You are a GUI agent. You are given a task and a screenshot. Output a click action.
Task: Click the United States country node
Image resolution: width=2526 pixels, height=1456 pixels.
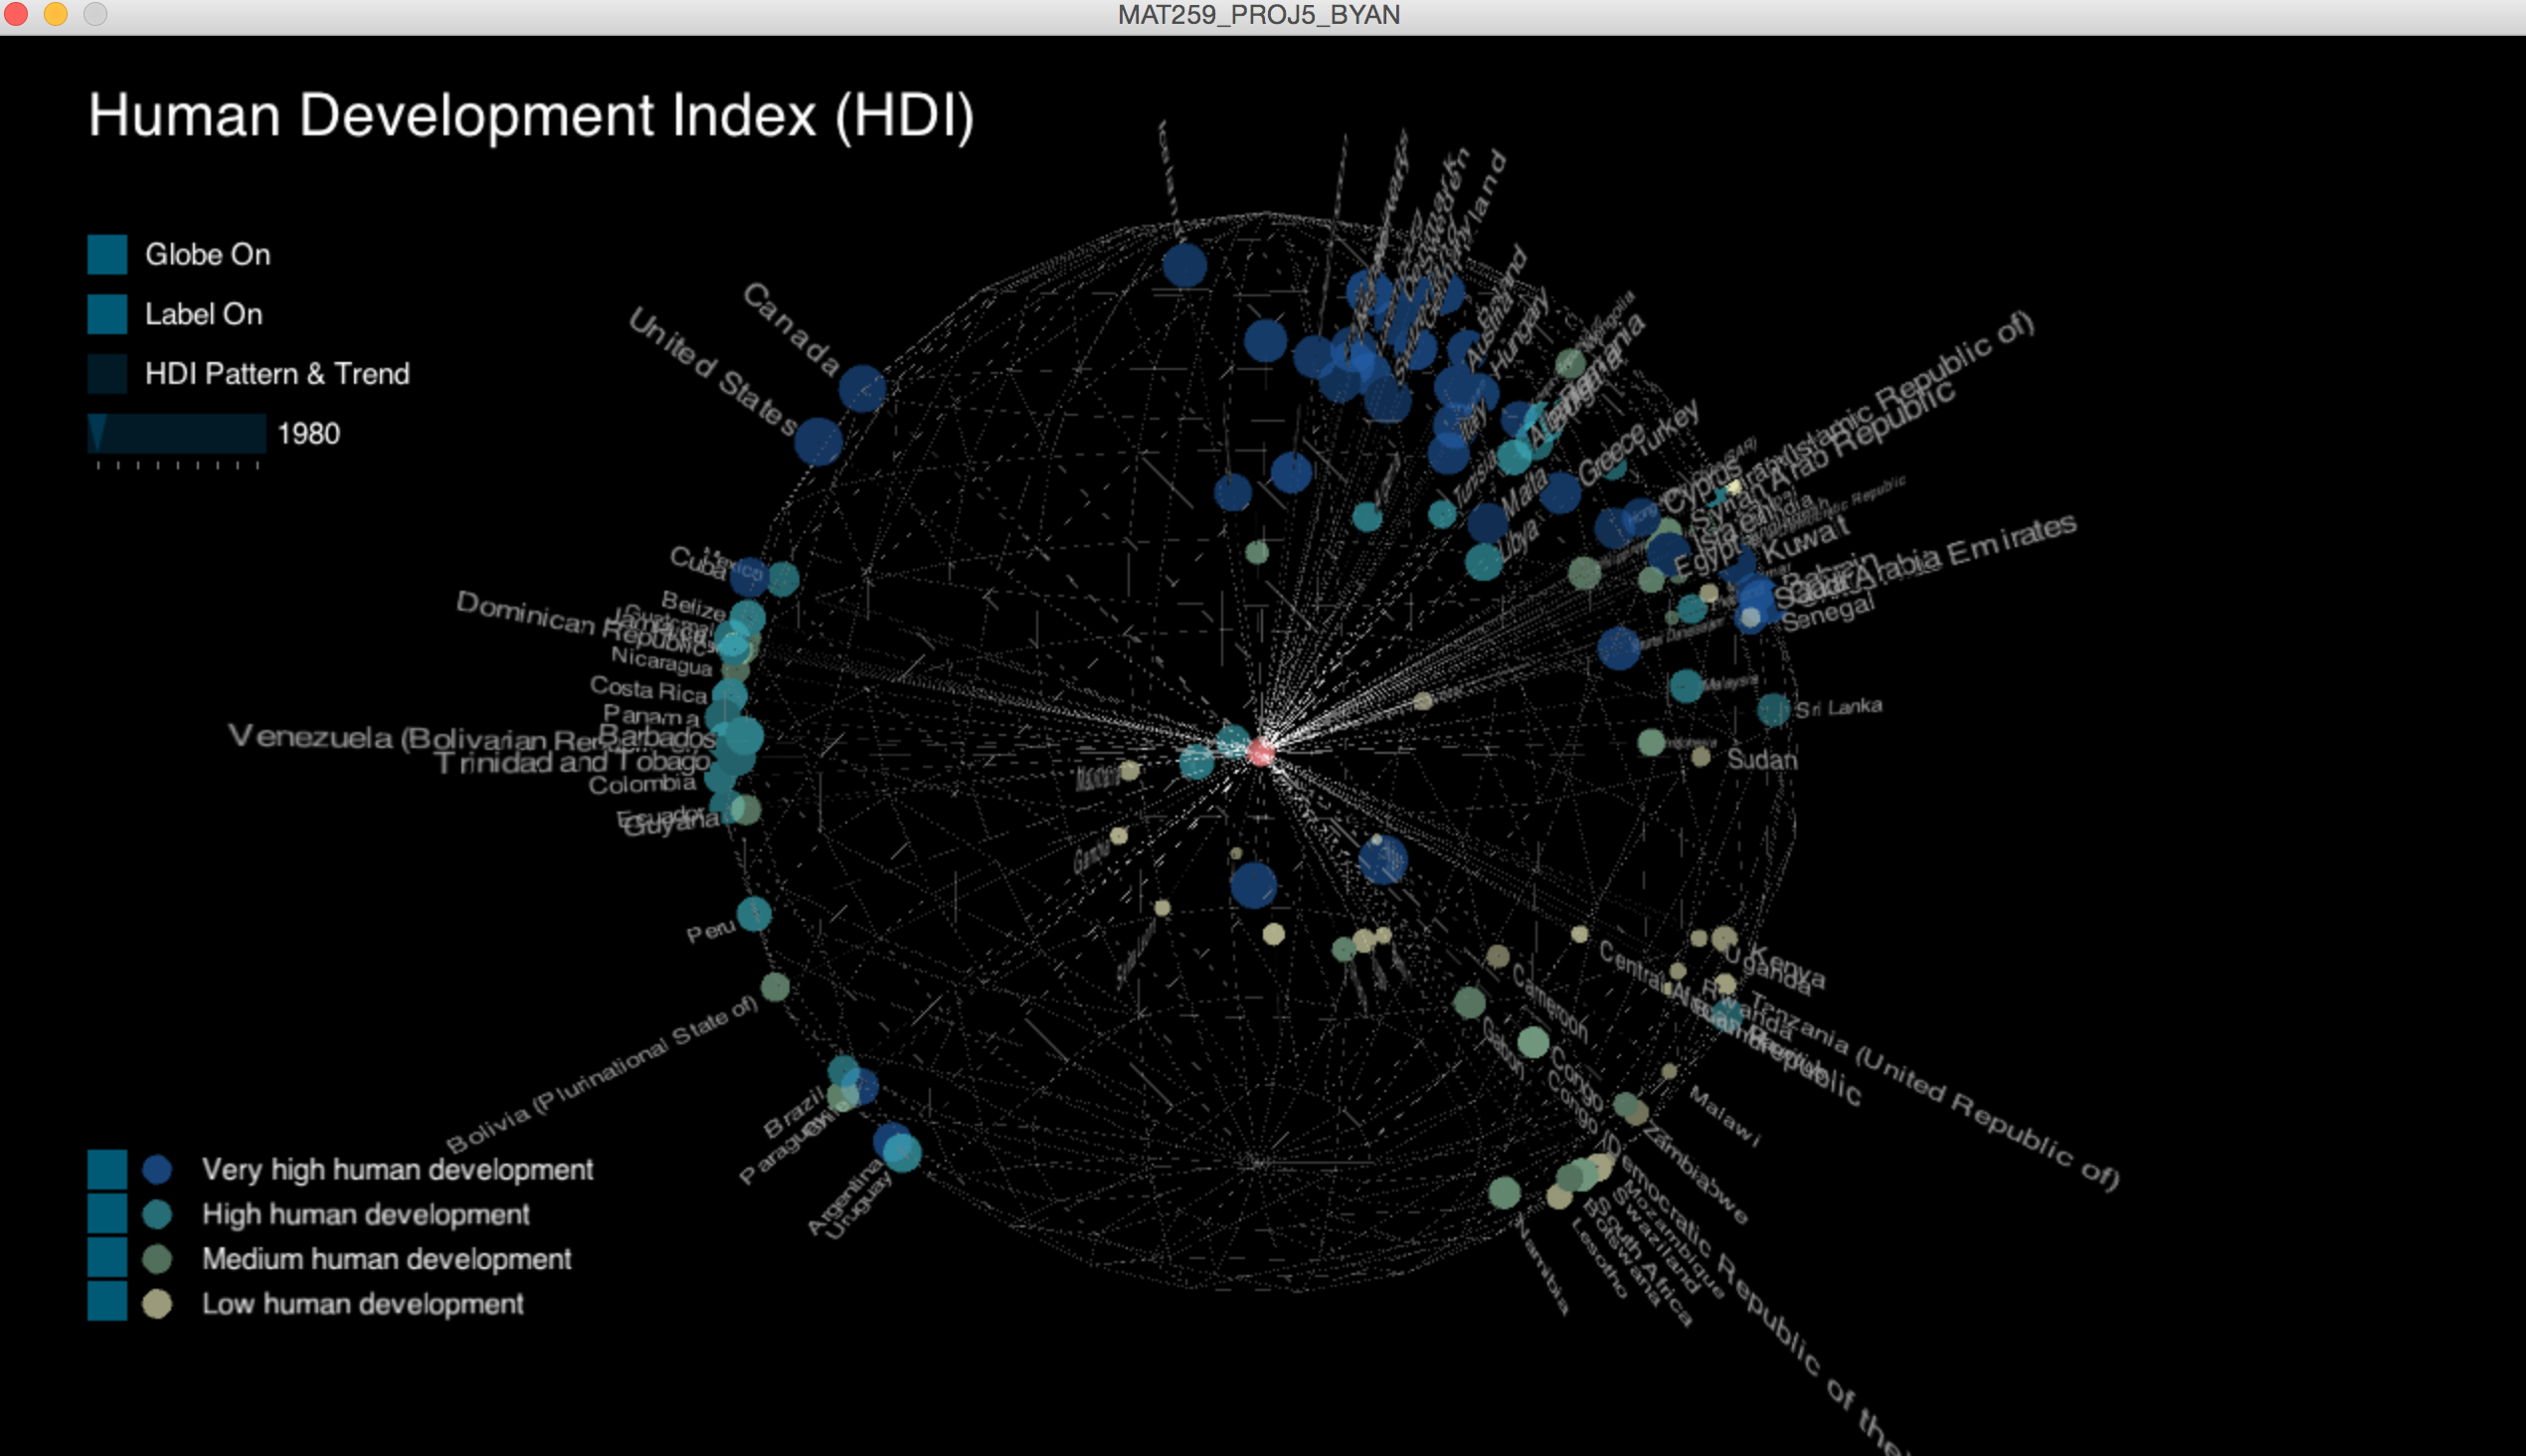(x=818, y=441)
